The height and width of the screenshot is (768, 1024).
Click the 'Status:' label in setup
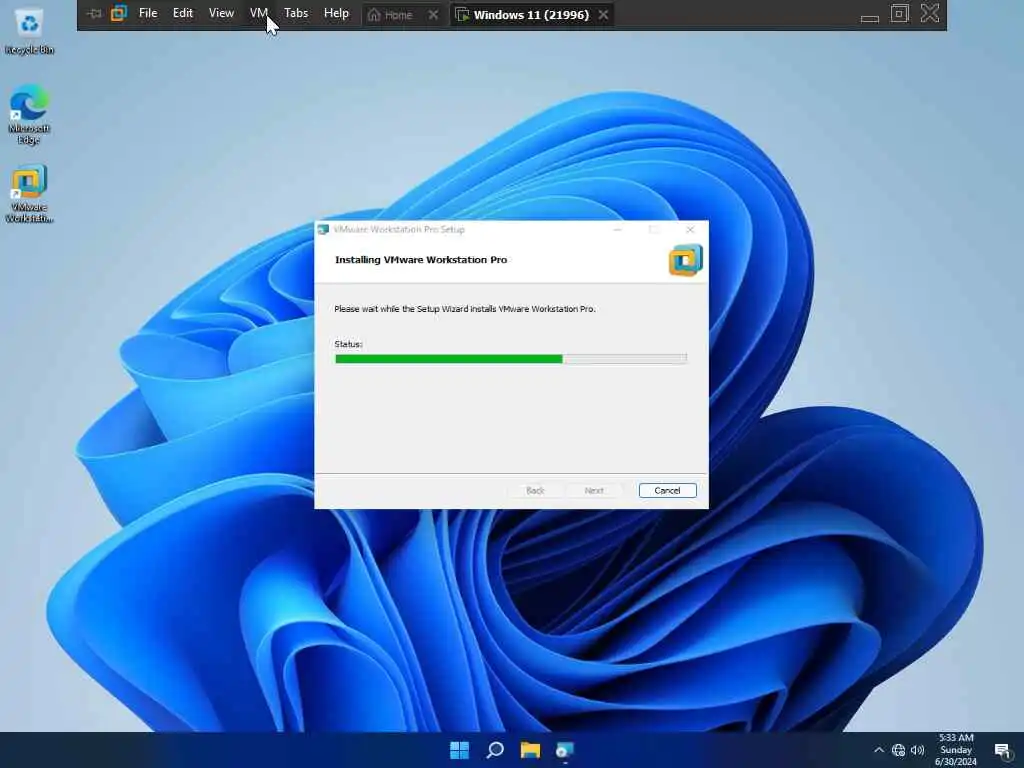pos(348,344)
